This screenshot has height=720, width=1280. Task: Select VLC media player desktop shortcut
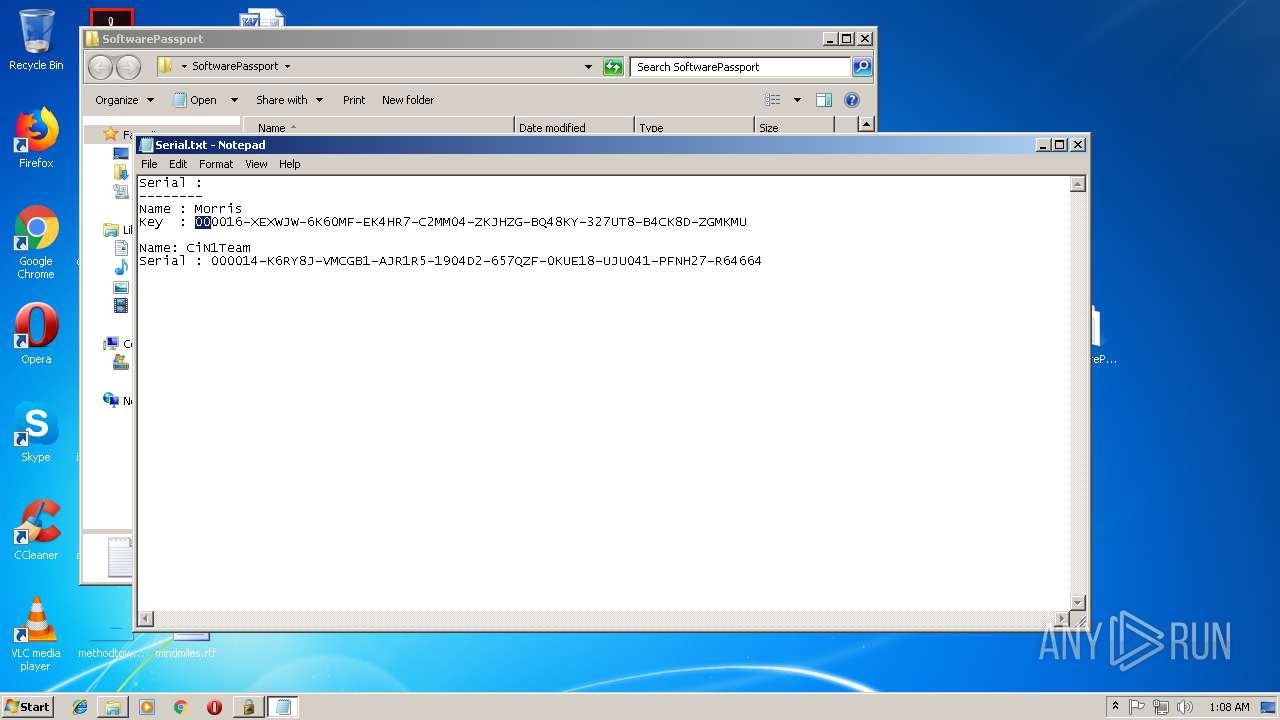36,634
